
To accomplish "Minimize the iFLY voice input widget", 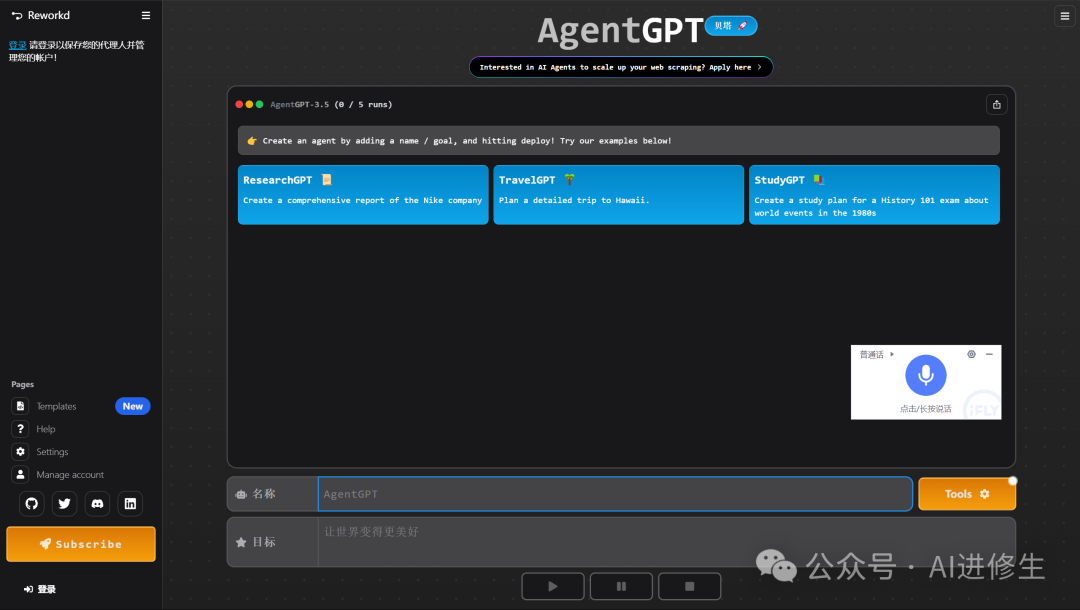I will (x=989, y=354).
